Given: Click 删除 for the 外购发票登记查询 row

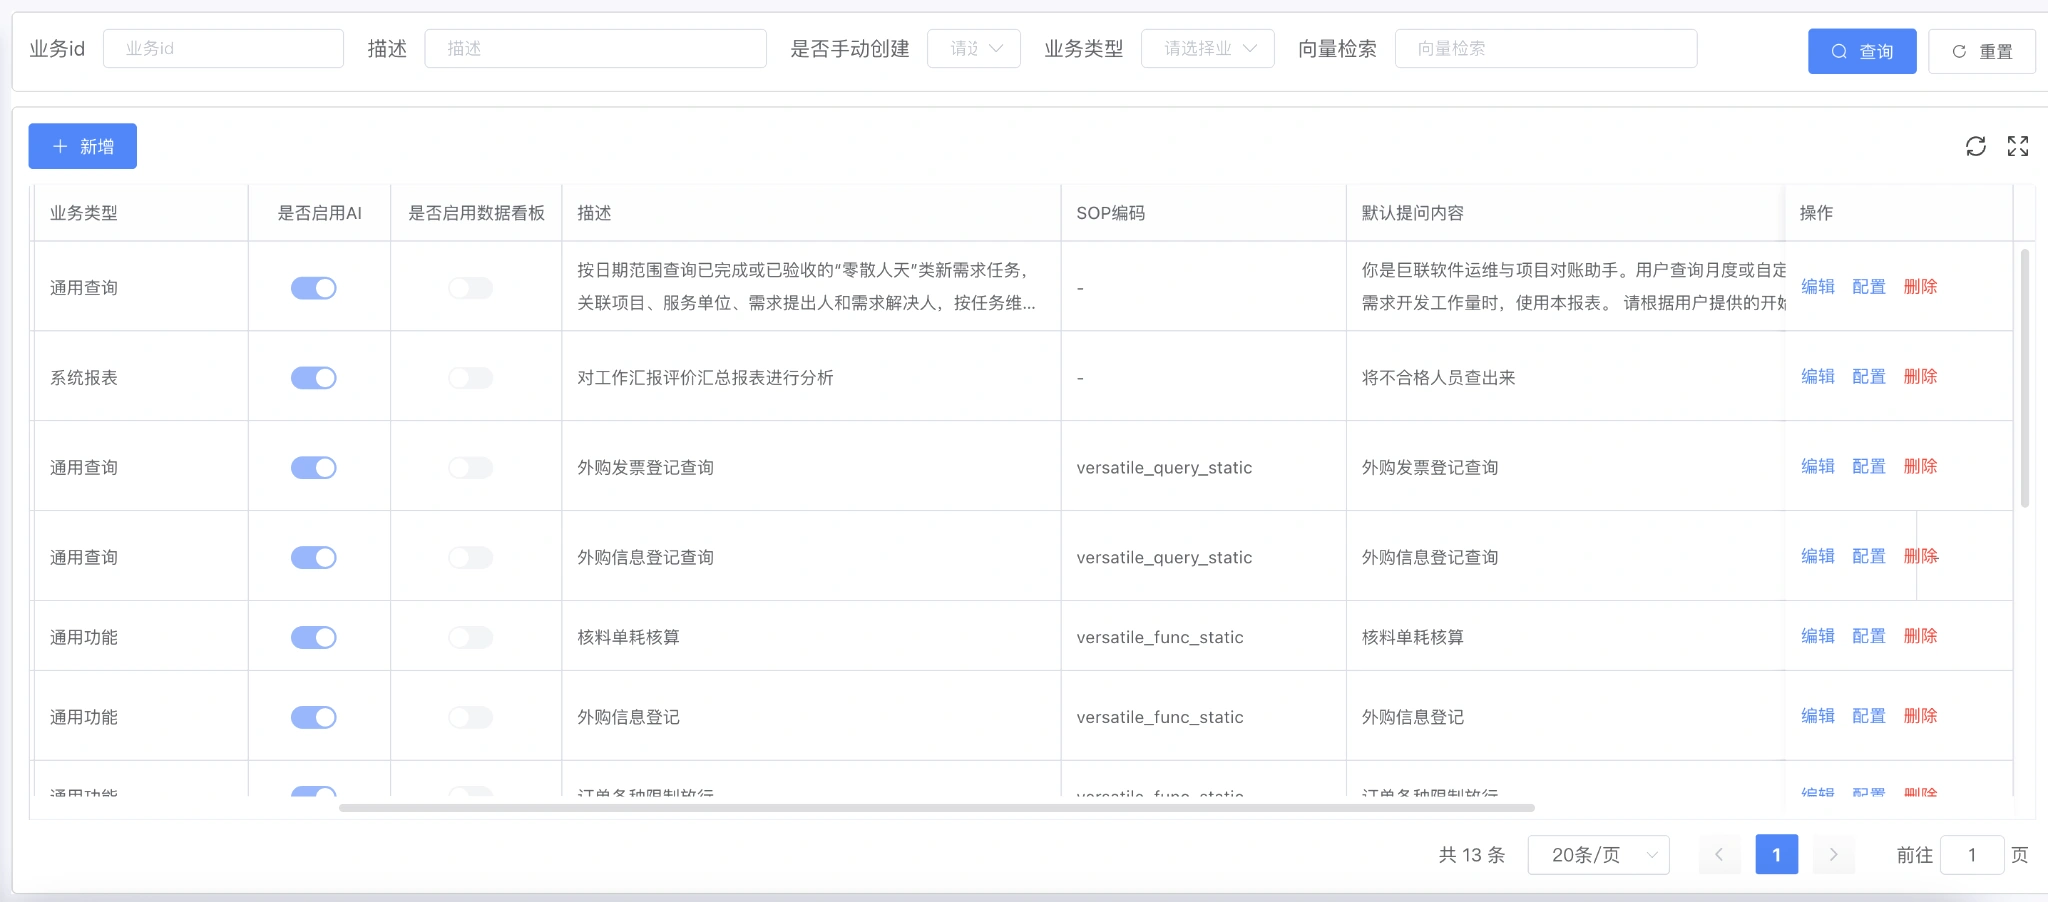Looking at the screenshot, I should click(x=1921, y=467).
